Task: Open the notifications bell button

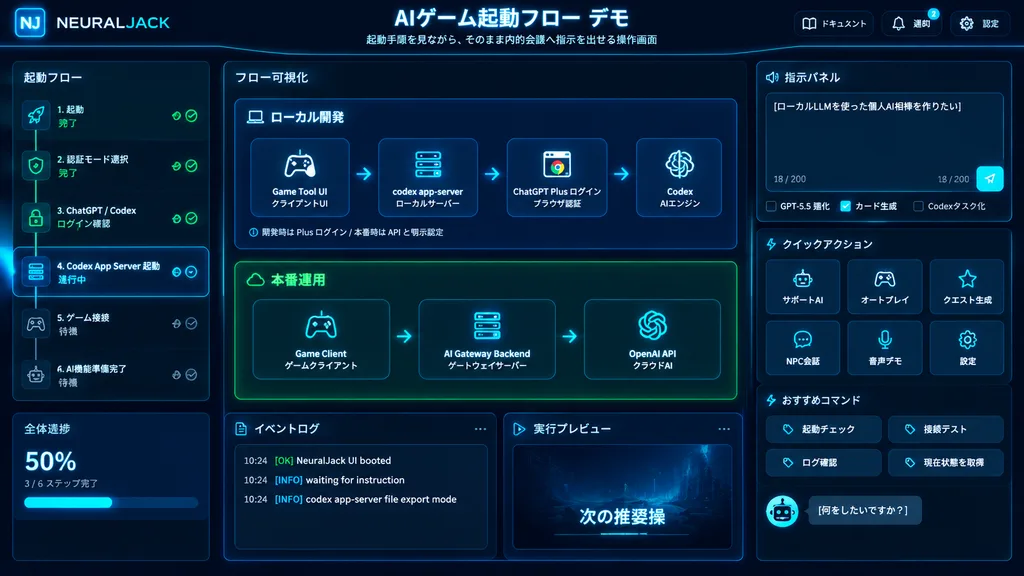Action: pos(912,24)
